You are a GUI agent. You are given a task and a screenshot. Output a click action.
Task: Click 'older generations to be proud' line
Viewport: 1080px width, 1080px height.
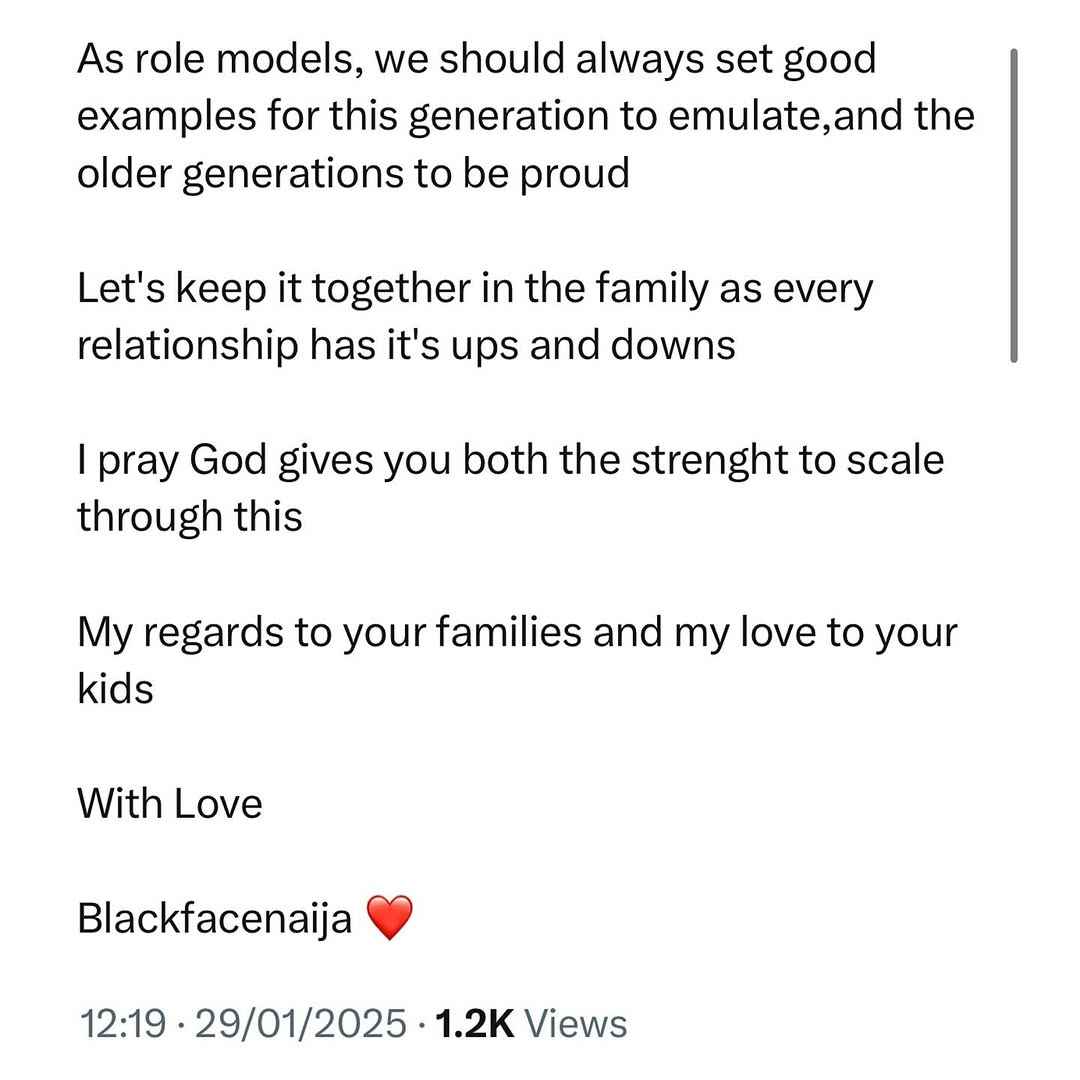pos(353,174)
